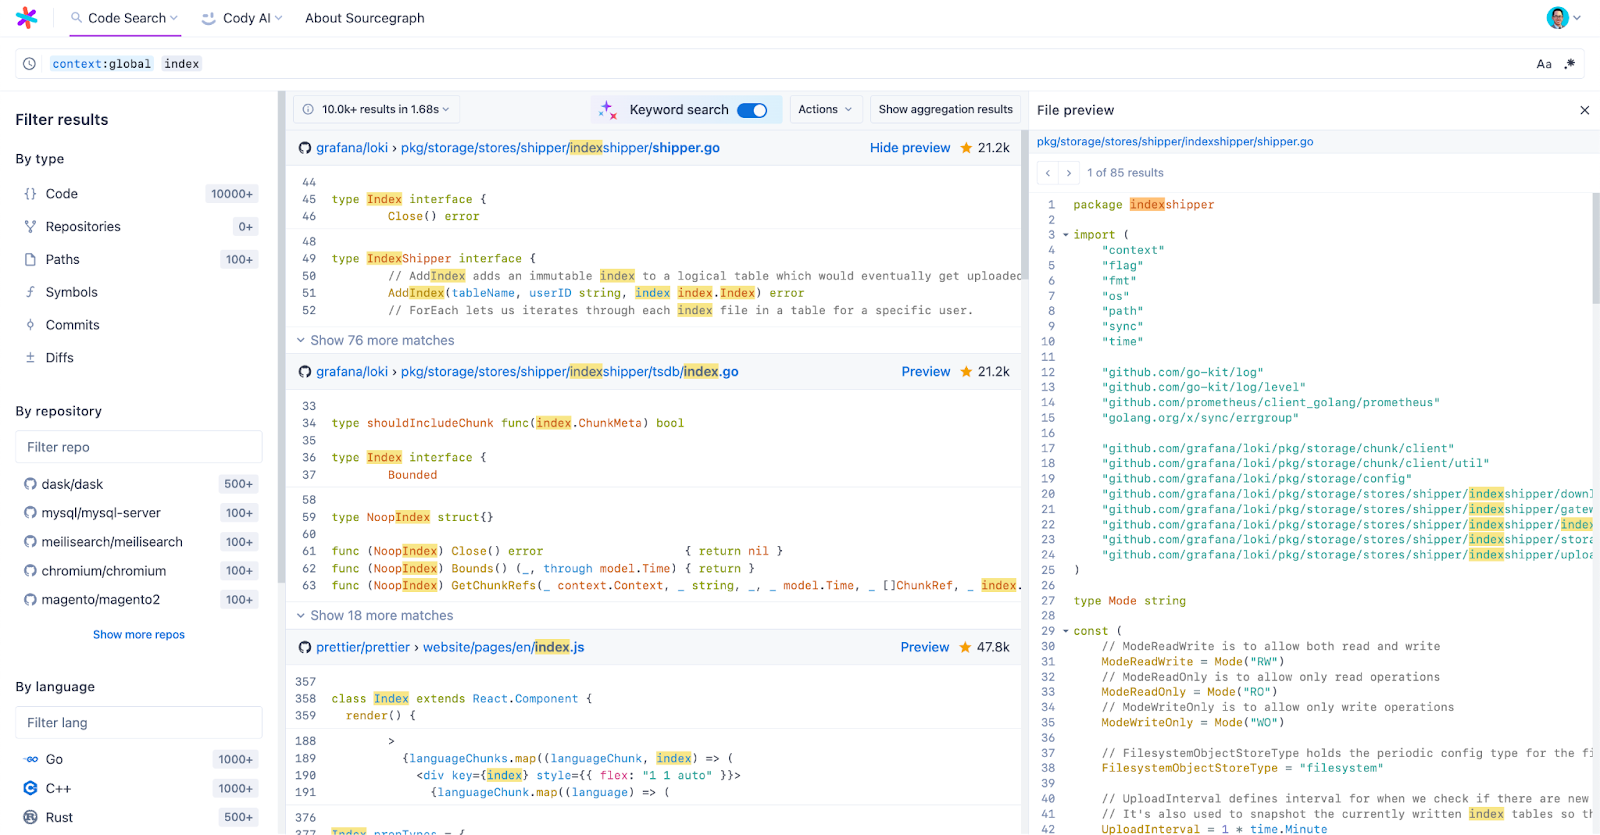Open grafana/loki repo link in shipper.go result
Viewport: 1600px width, 835px height.
[352, 148]
